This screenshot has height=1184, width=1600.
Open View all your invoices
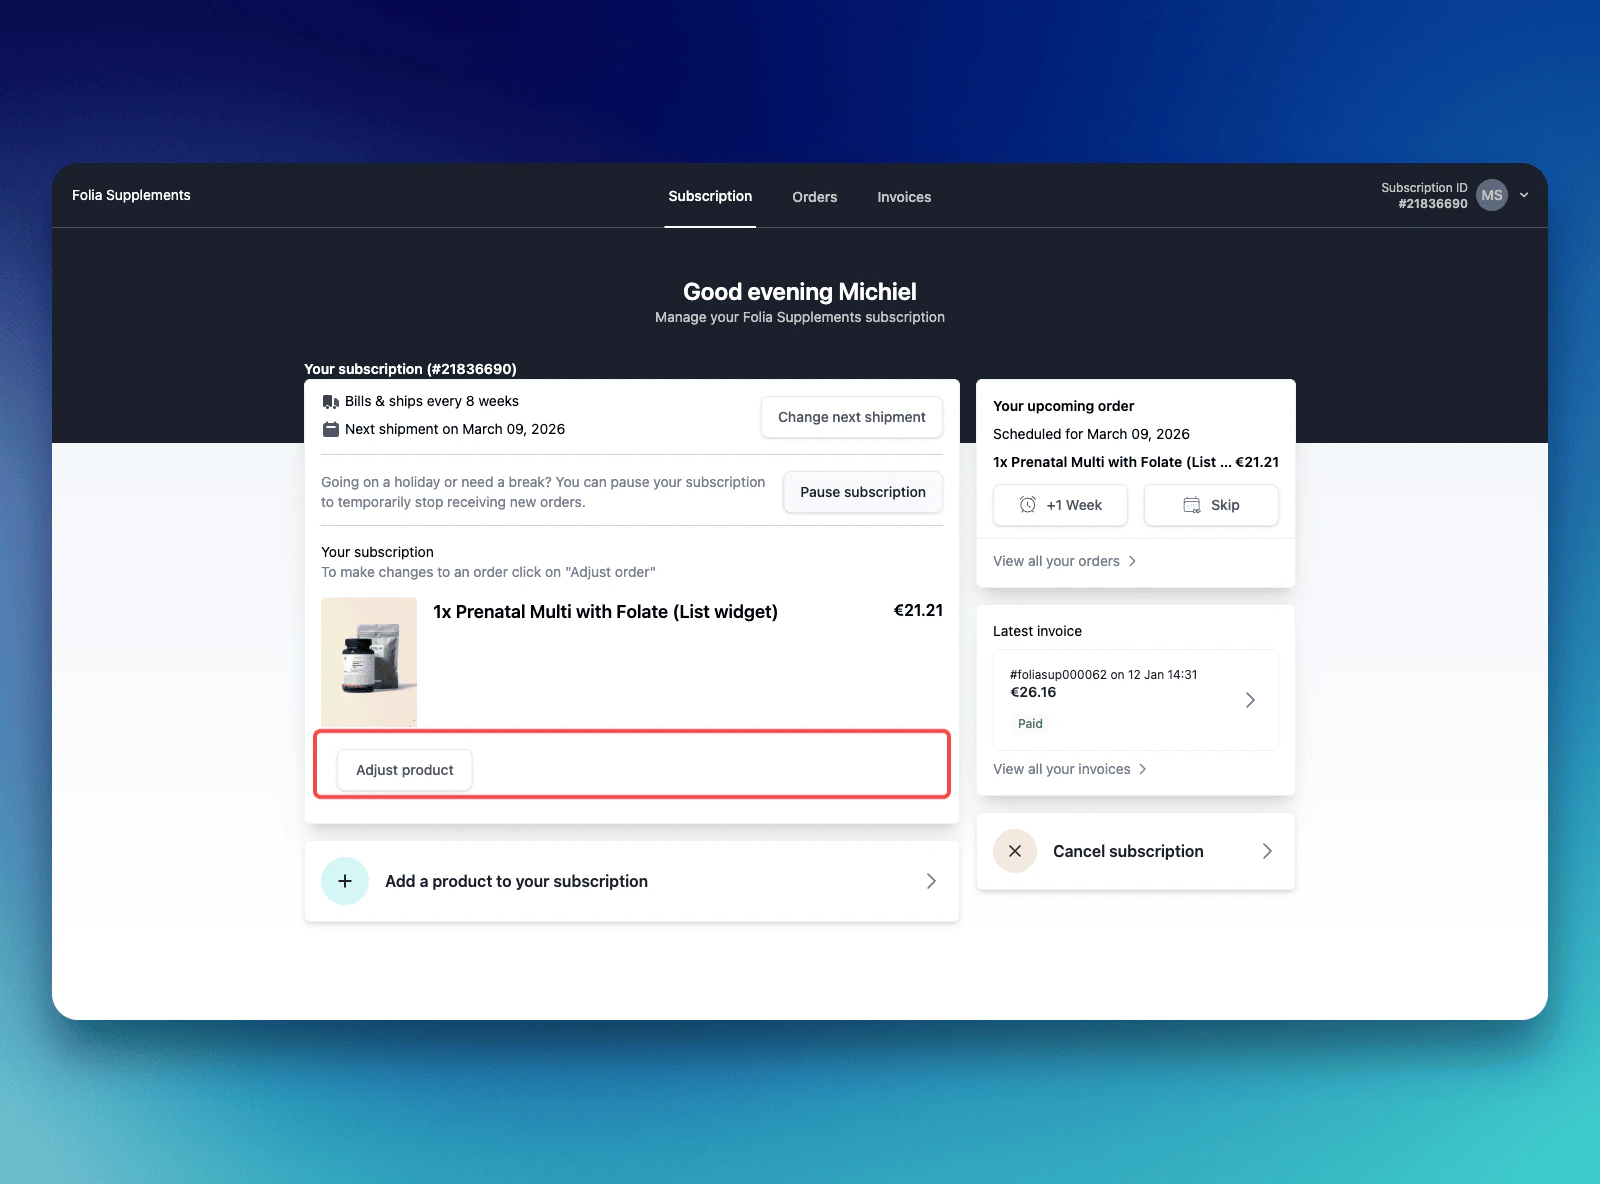(1062, 769)
